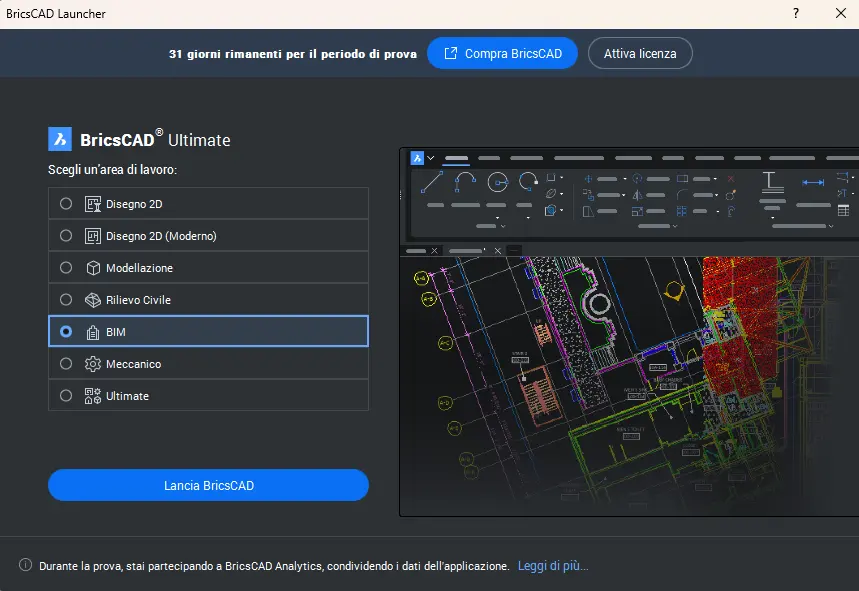The width and height of the screenshot is (859, 591).
Task: Click the Disegno 2D (Moderno) workspace icon
Action: coord(93,236)
